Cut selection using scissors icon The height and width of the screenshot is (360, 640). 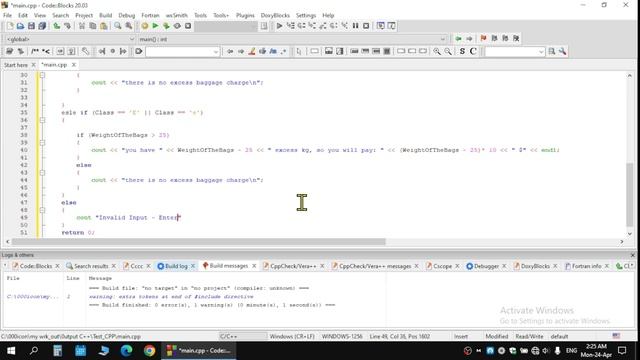tap(82, 26)
